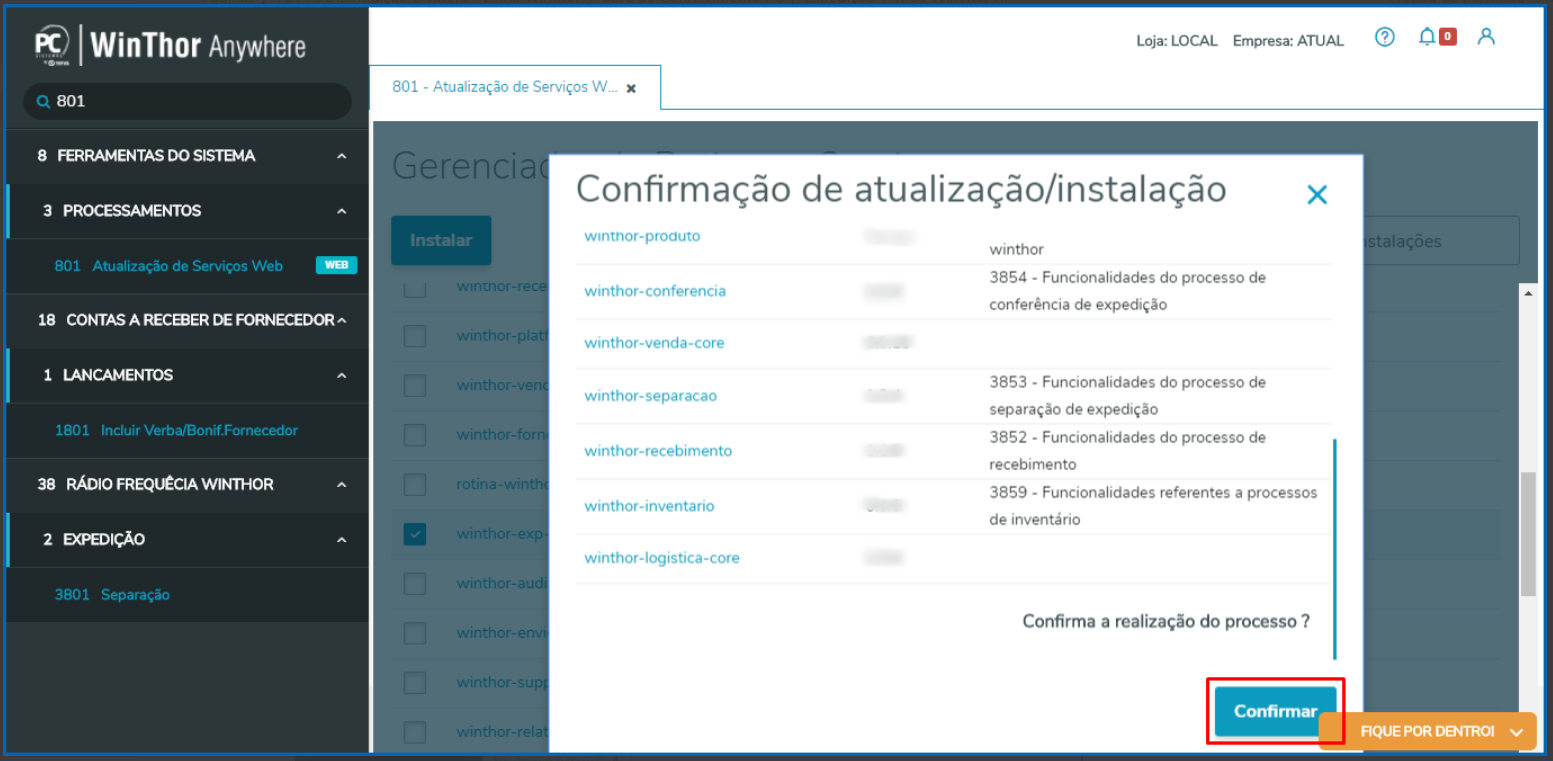
Task: Toggle the checkbox for winthor-supp row
Action: (415, 682)
